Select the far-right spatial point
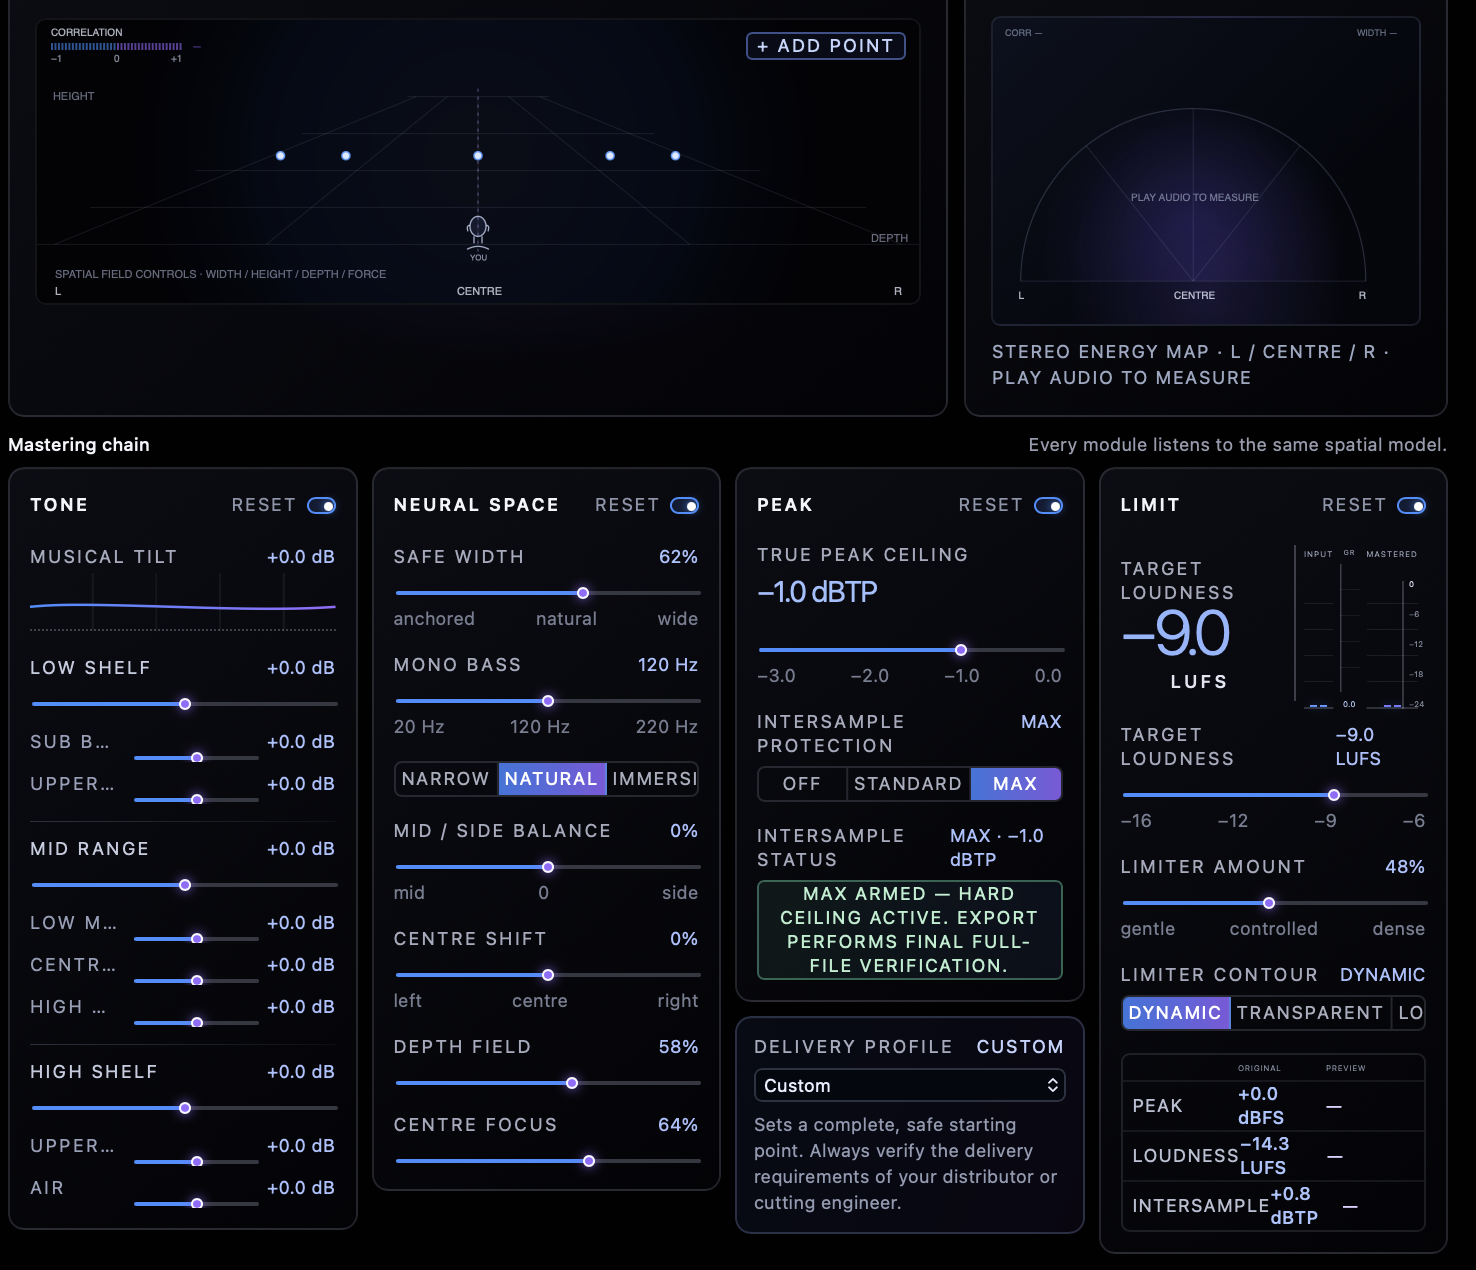This screenshot has width=1476, height=1270. point(676,156)
